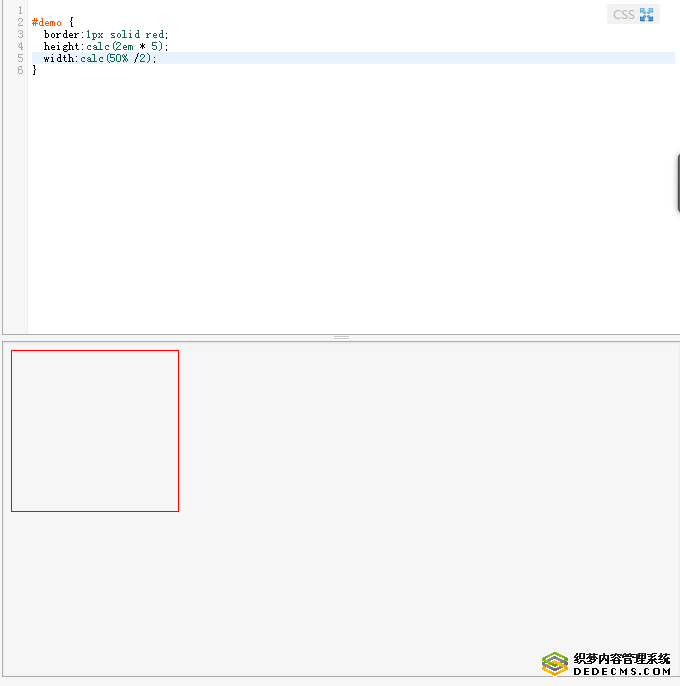Click the DedeCMS stacked-layers logo icon
680x686 pixels.
(555, 664)
